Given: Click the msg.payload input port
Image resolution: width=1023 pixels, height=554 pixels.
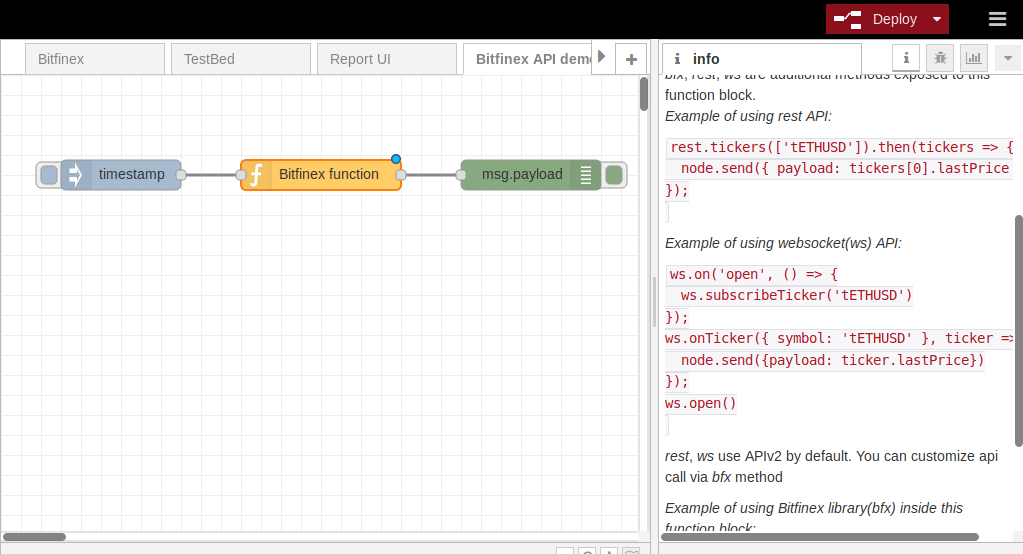Looking at the screenshot, I should click(x=461, y=175).
